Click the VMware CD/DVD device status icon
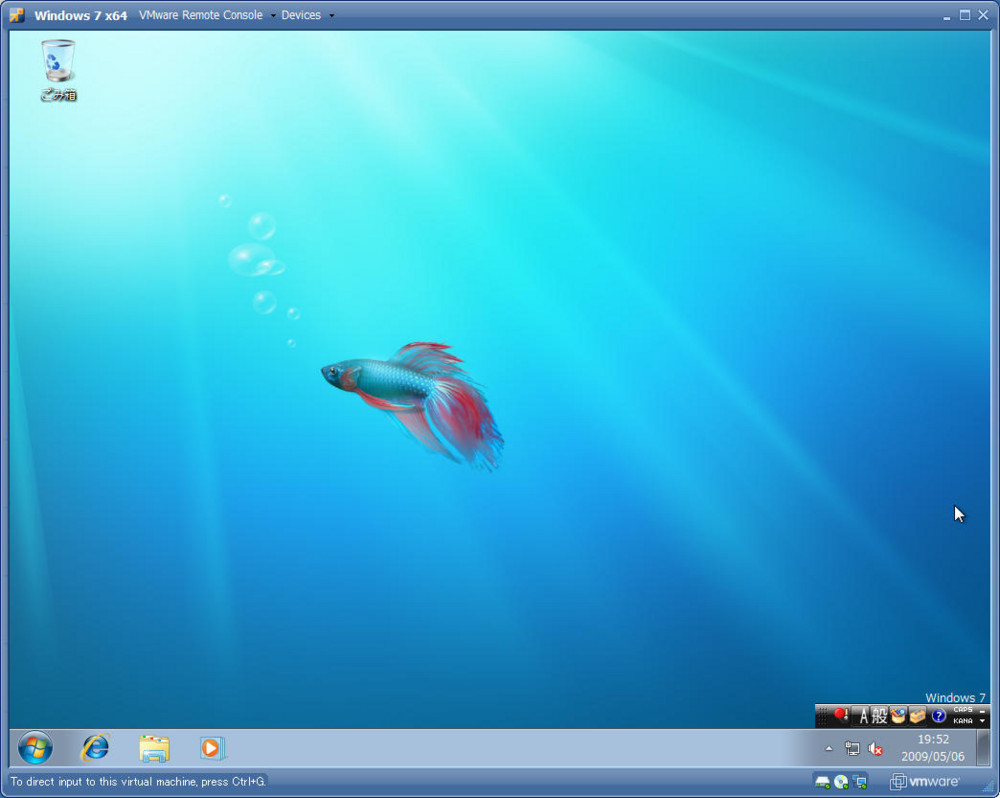1000x798 pixels. pyautogui.click(x=840, y=781)
